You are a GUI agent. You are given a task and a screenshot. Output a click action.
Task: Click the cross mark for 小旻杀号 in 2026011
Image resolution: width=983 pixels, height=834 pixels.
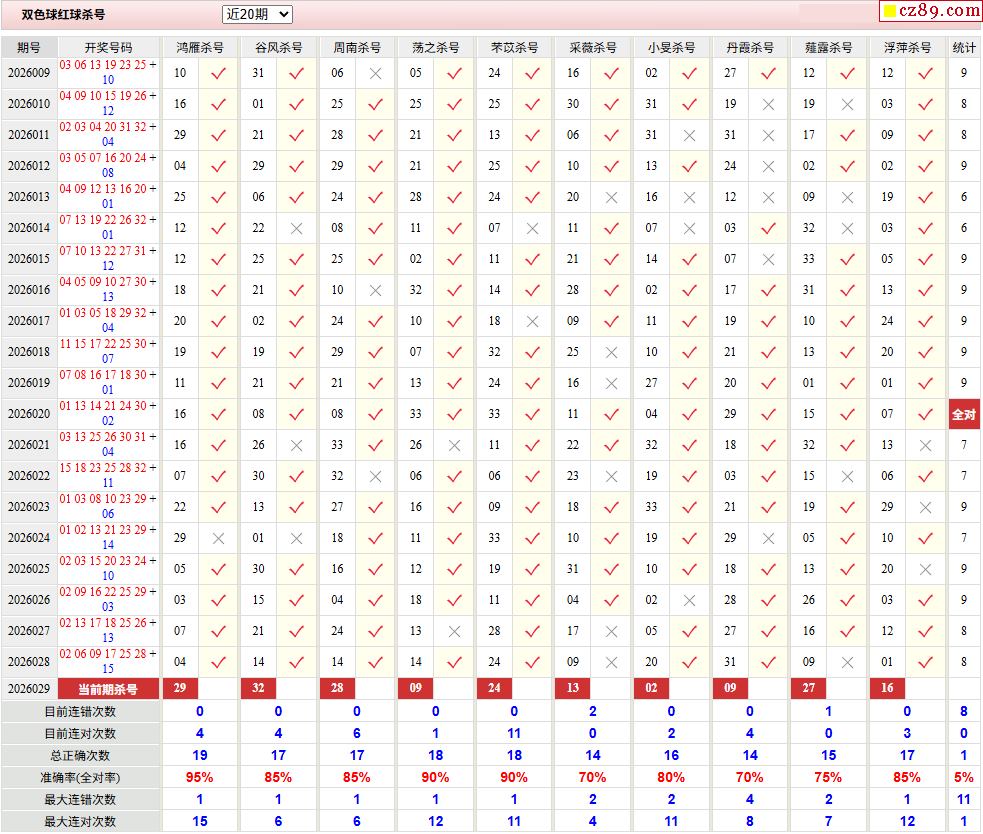coord(689,135)
